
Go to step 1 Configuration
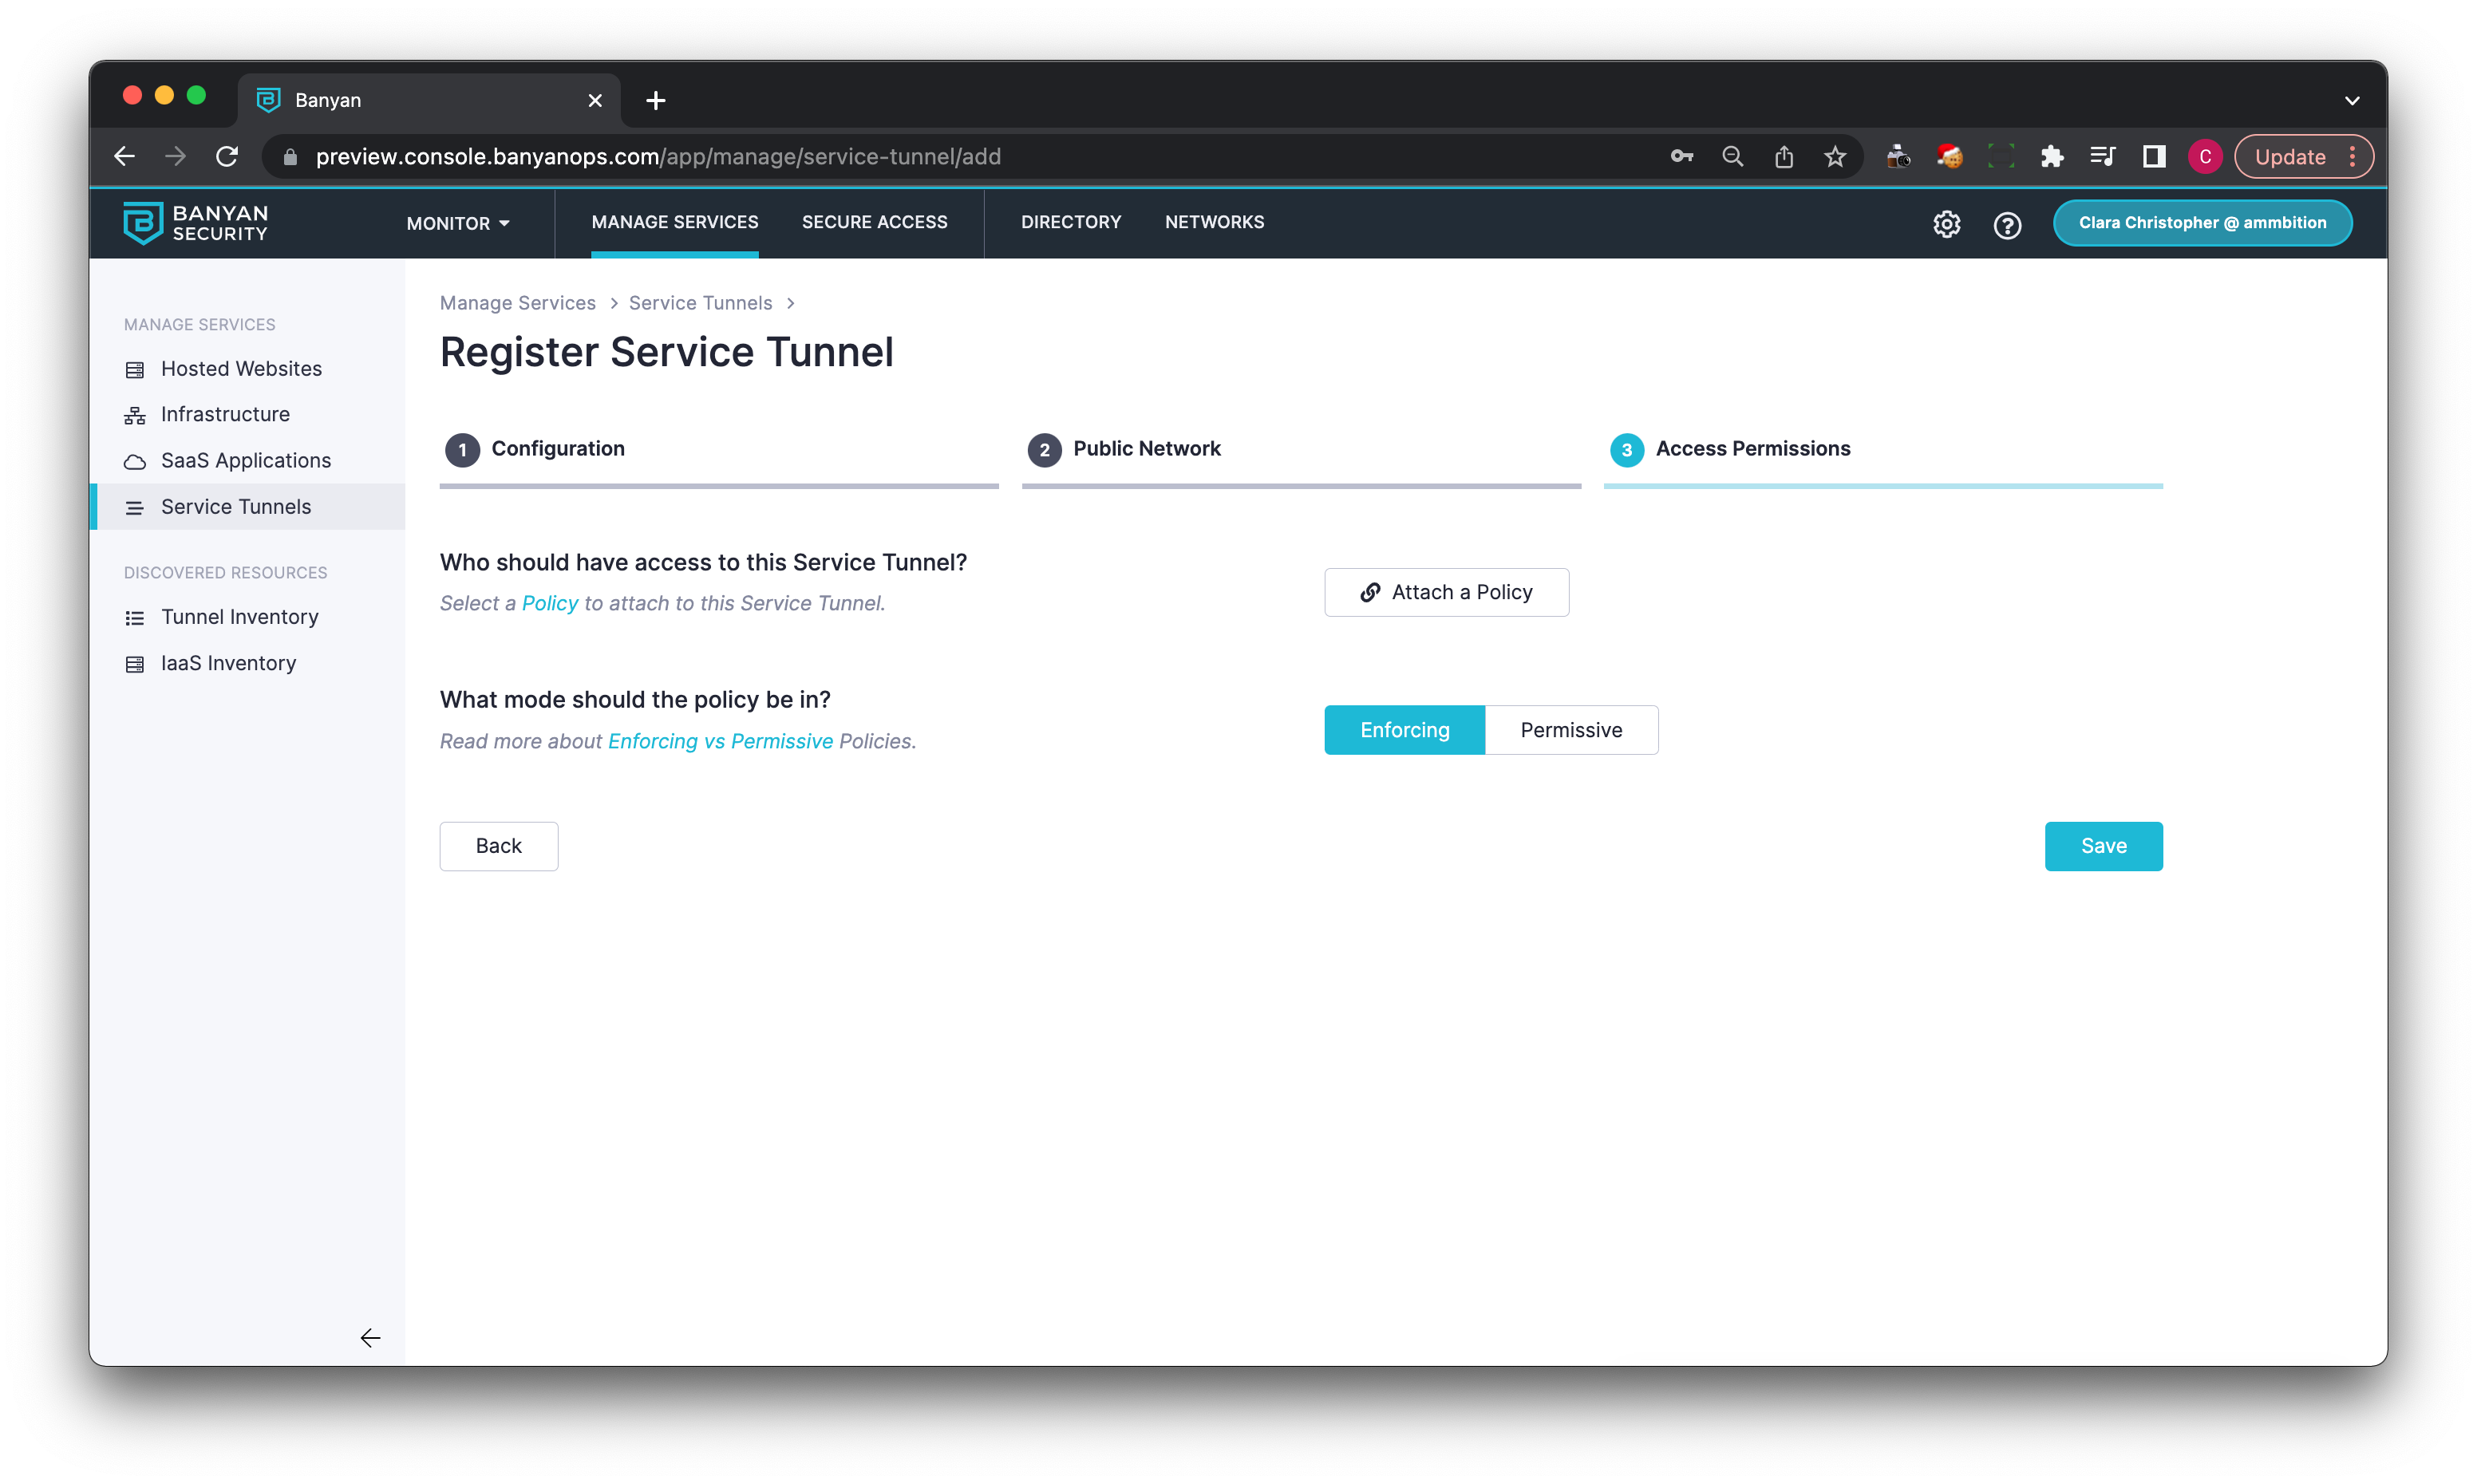click(x=557, y=449)
